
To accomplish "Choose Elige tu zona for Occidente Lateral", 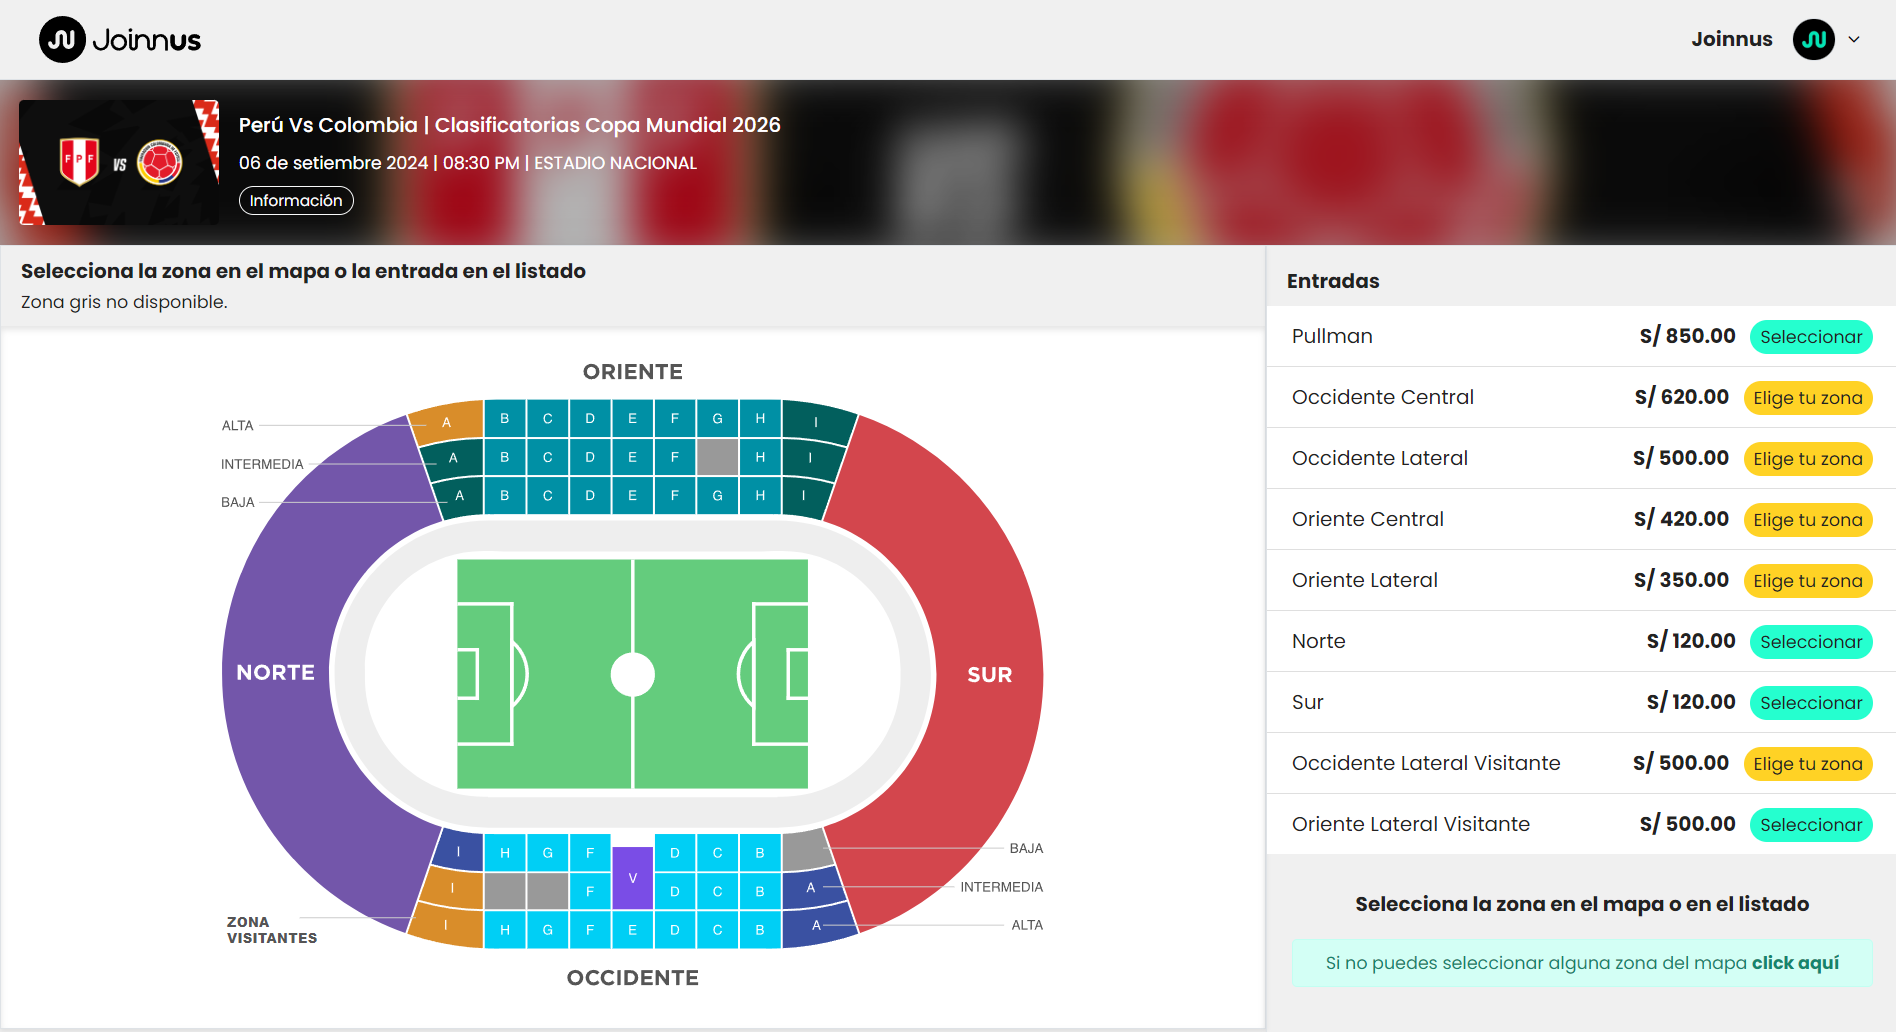I will (x=1807, y=459).
